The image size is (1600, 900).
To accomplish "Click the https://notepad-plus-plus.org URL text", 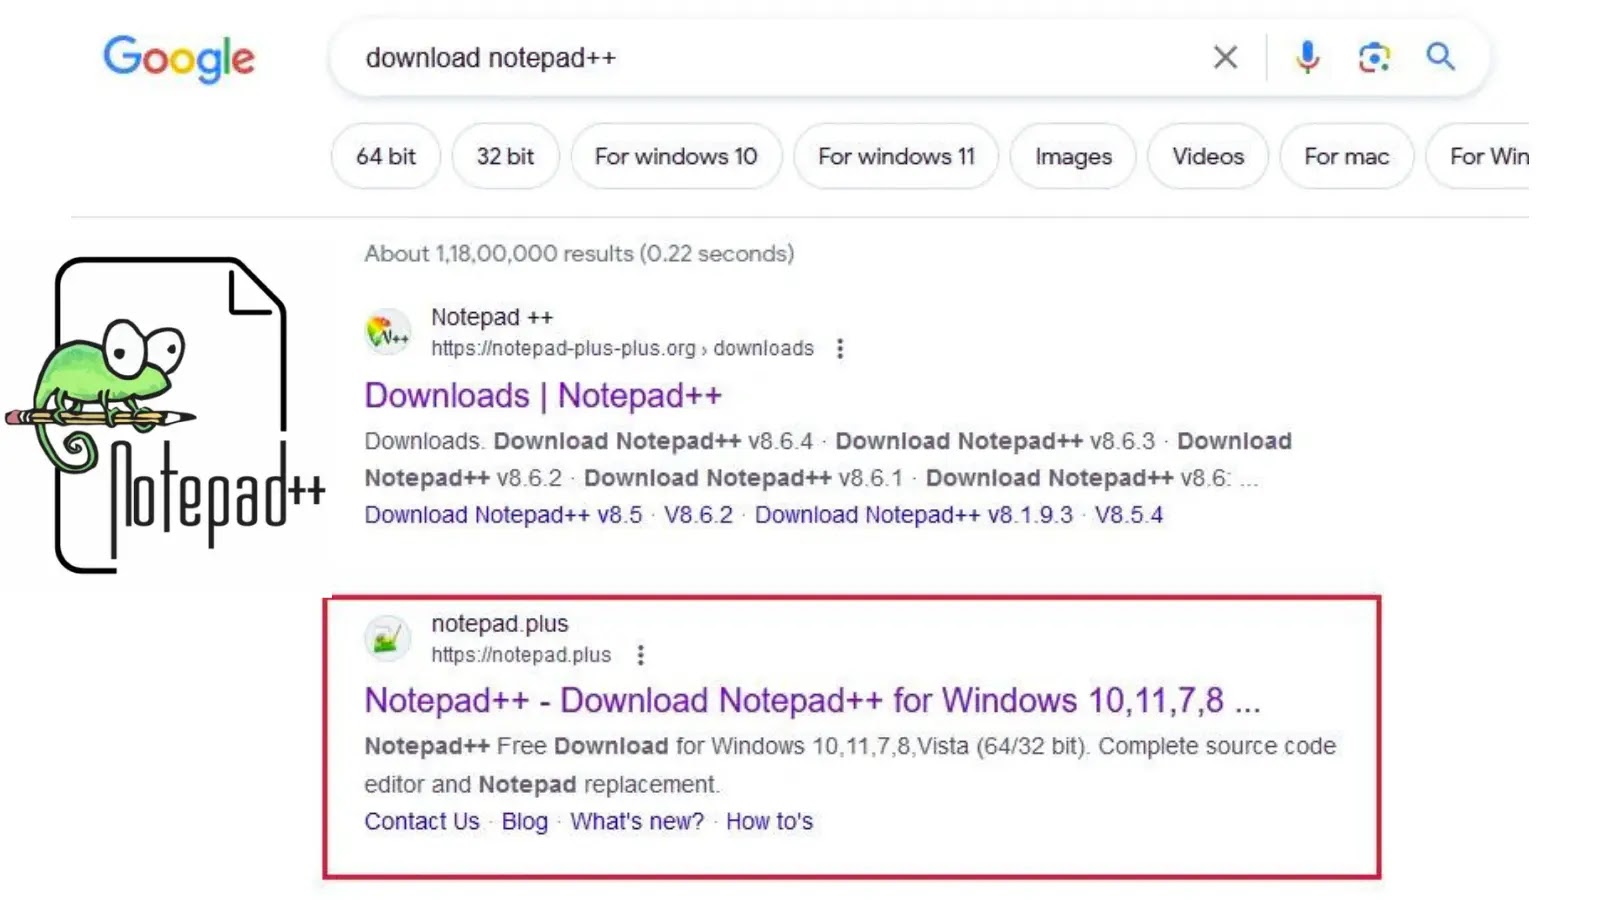I will pyautogui.click(x=622, y=348).
